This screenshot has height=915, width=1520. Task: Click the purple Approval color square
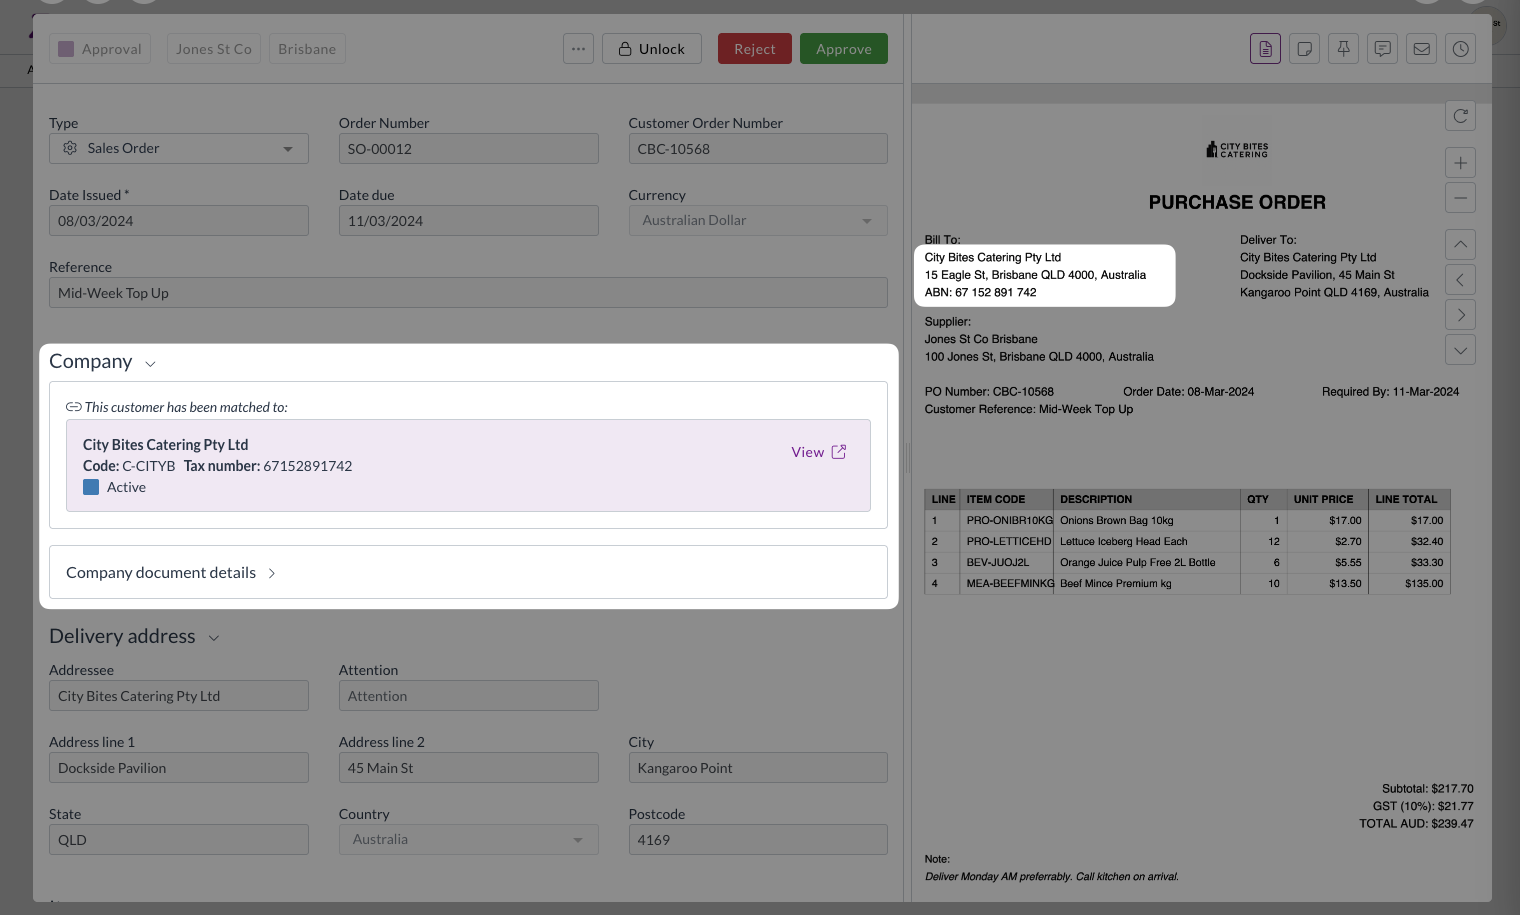tap(66, 48)
